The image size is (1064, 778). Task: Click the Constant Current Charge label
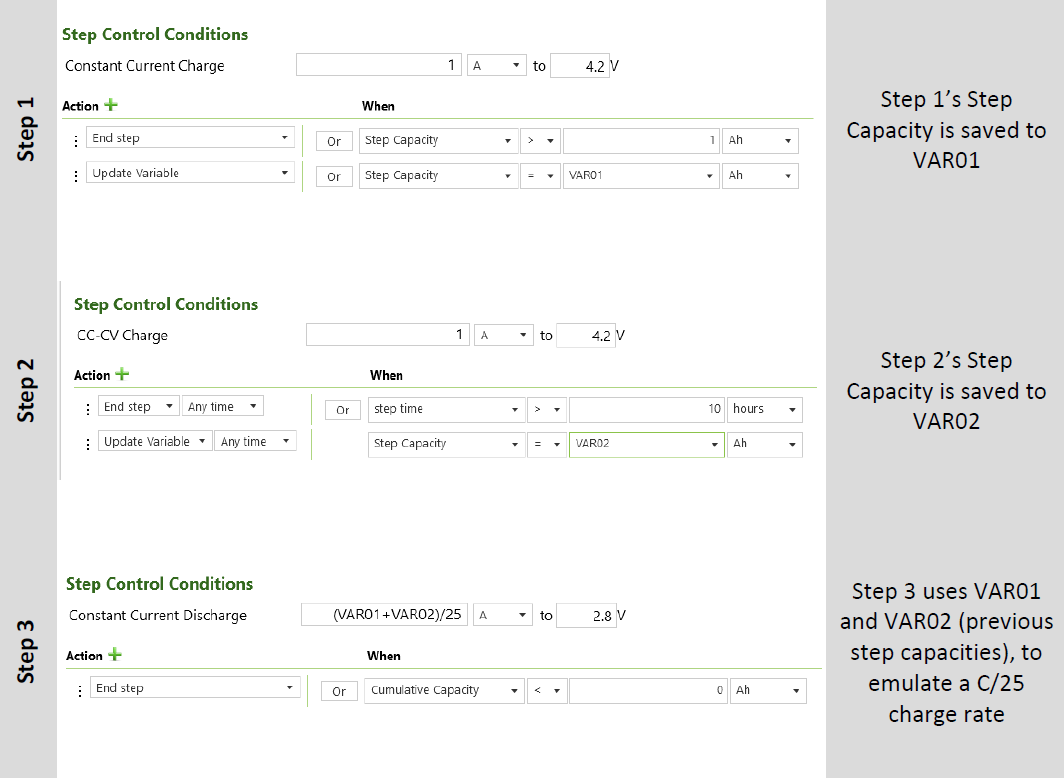(x=145, y=66)
